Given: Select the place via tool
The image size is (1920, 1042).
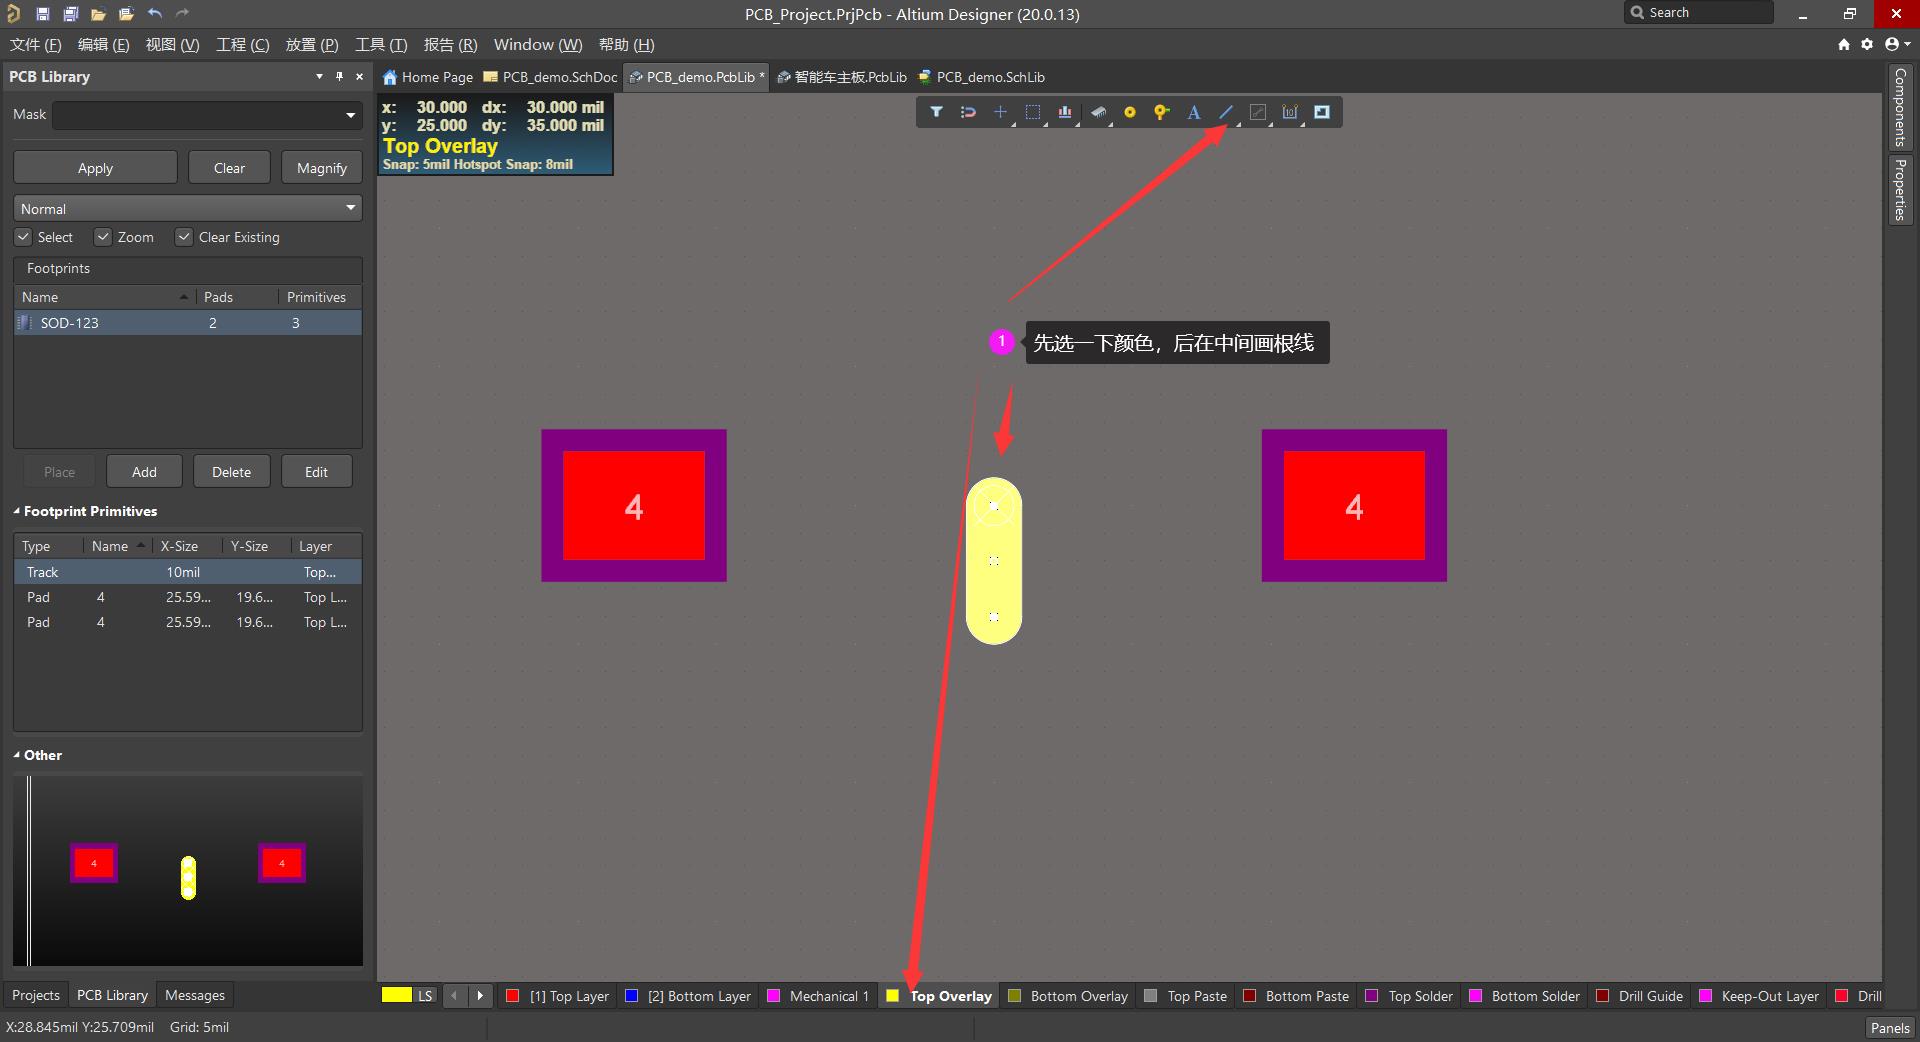Looking at the screenshot, I should point(1161,112).
